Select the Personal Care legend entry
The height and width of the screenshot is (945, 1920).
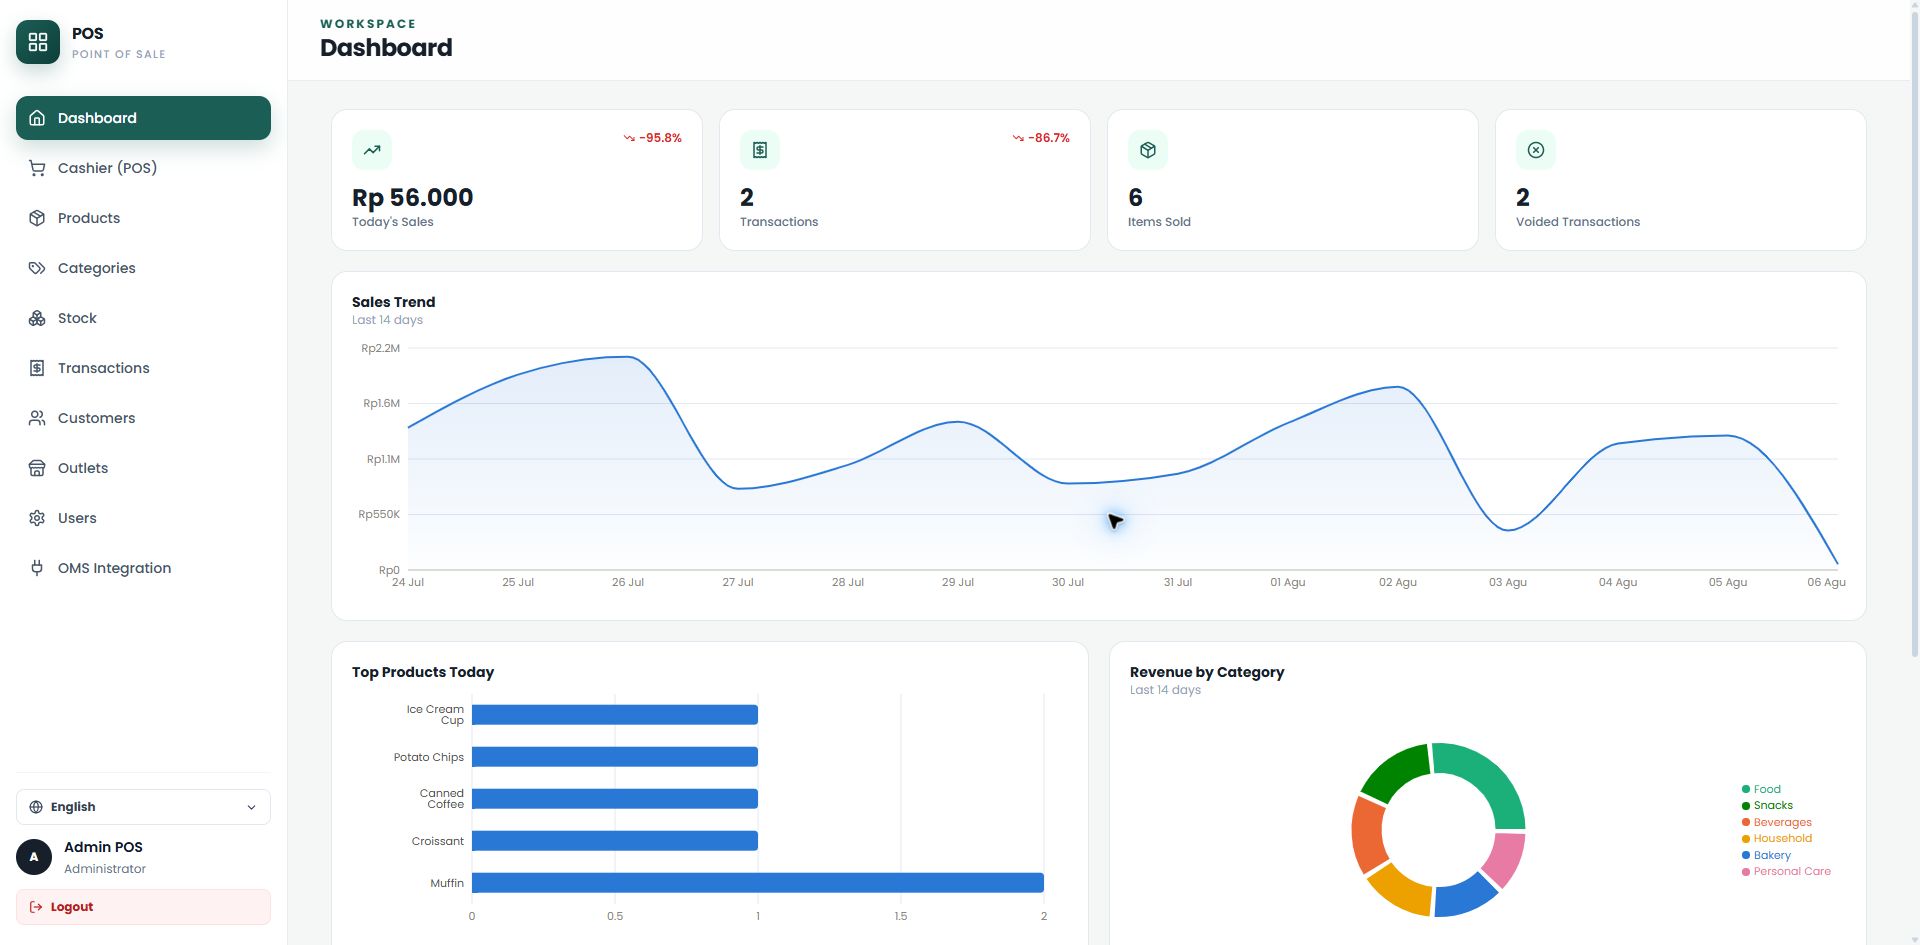click(x=1786, y=872)
